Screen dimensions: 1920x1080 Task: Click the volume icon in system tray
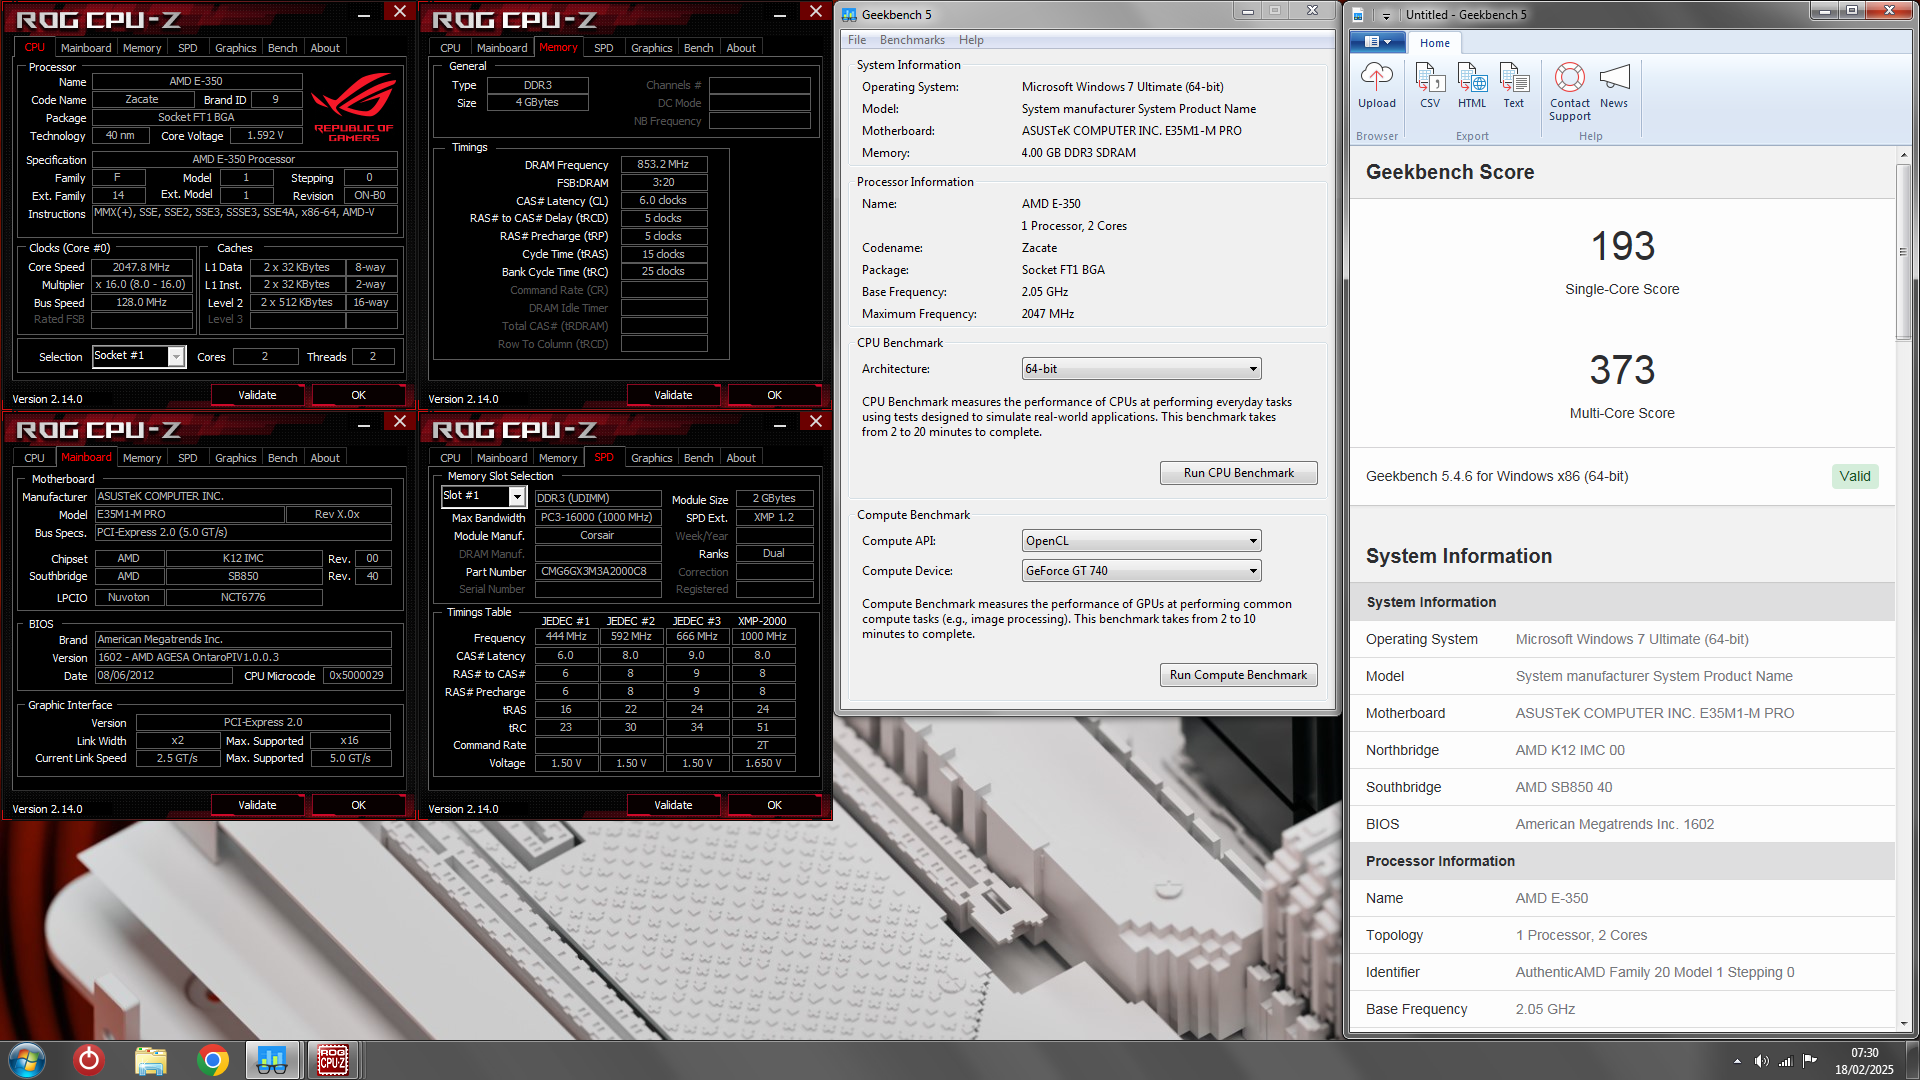(1761, 1061)
